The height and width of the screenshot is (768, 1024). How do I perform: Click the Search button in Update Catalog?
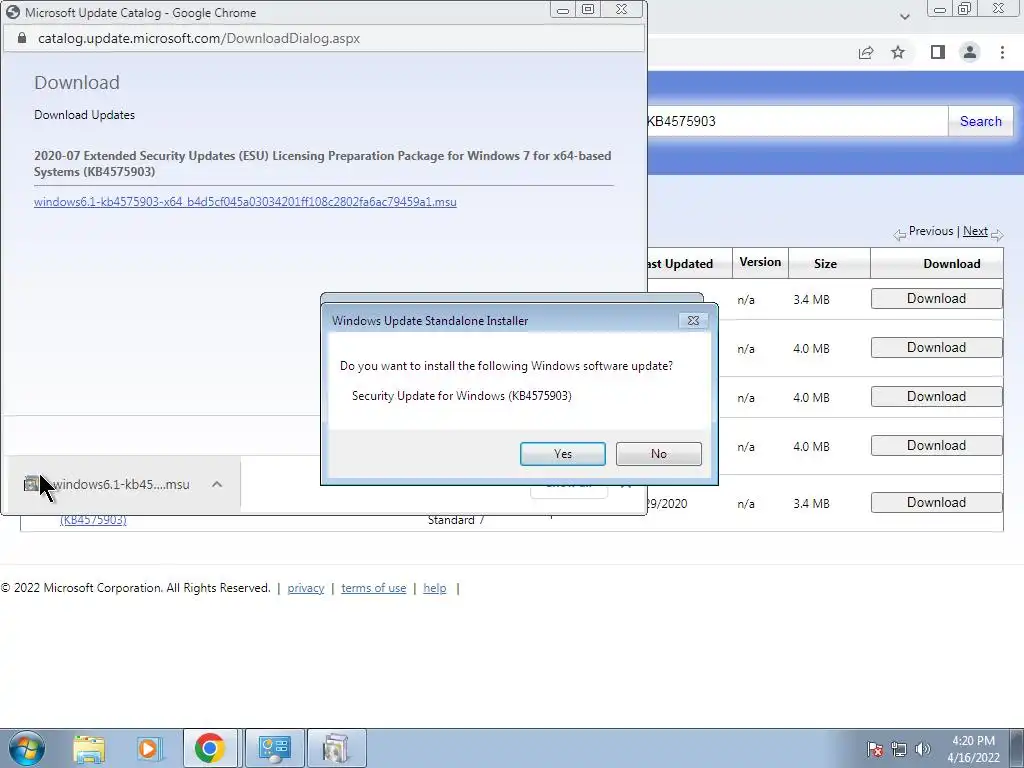coord(980,121)
